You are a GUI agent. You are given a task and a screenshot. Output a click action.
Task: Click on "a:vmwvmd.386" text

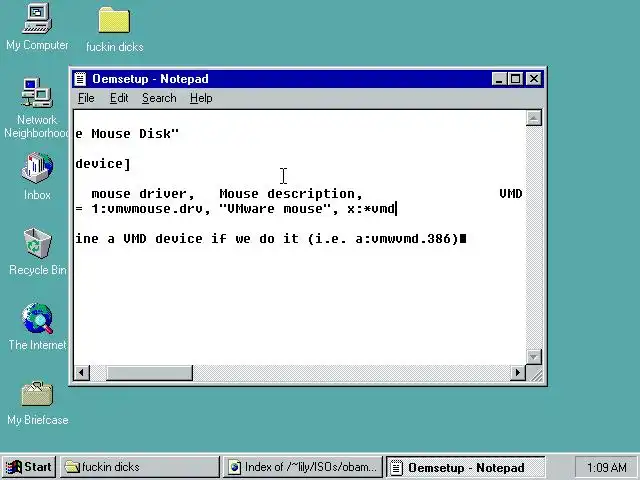pyautogui.click(x=403, y=239)
